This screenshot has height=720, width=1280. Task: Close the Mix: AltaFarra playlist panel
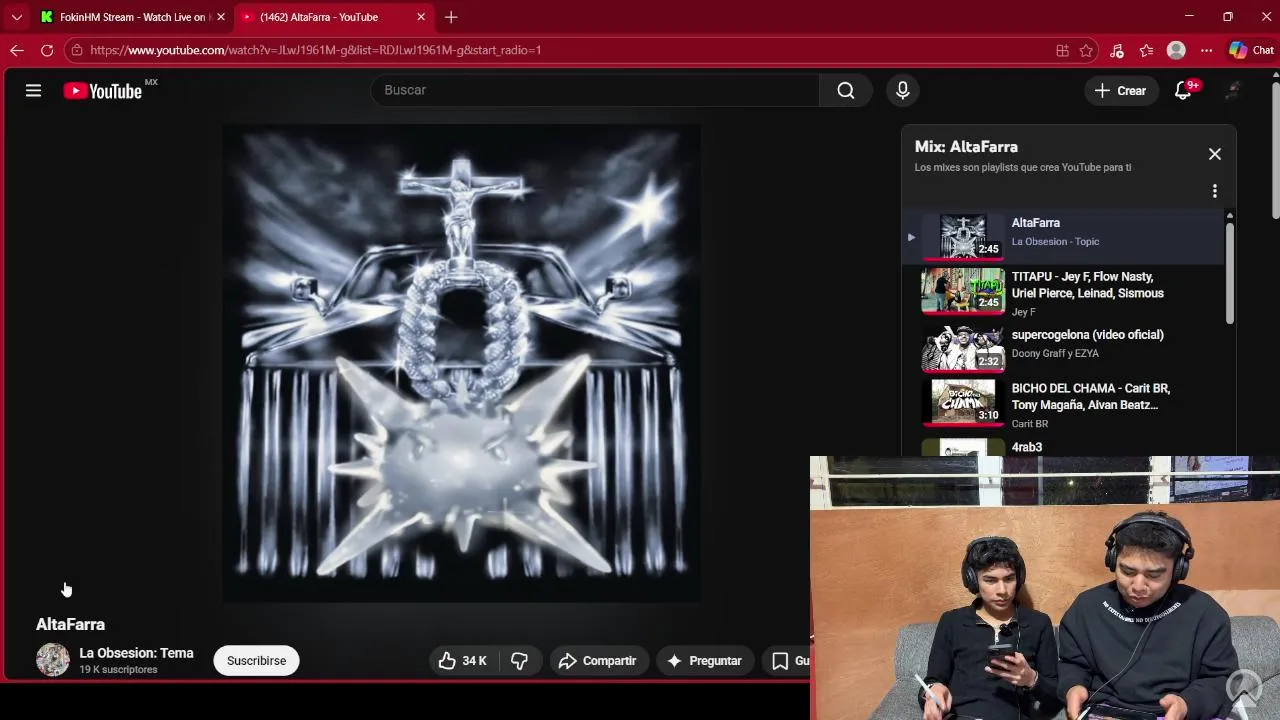[x=1215, y=154]
